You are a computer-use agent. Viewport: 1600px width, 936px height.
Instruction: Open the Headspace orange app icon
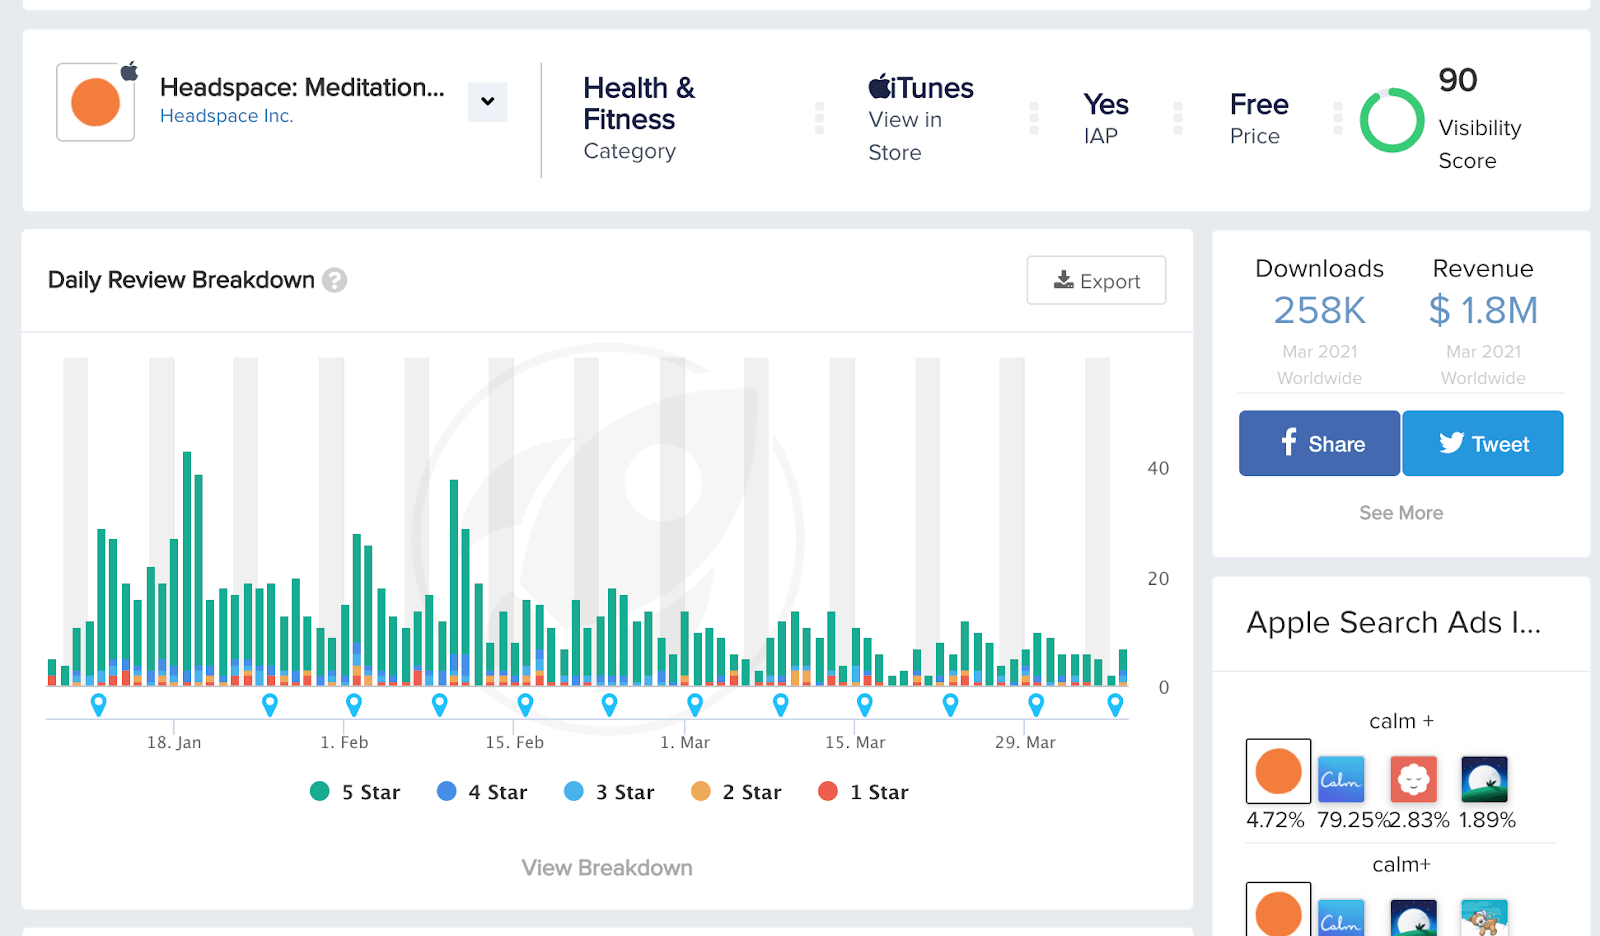[x=96, y=102]
